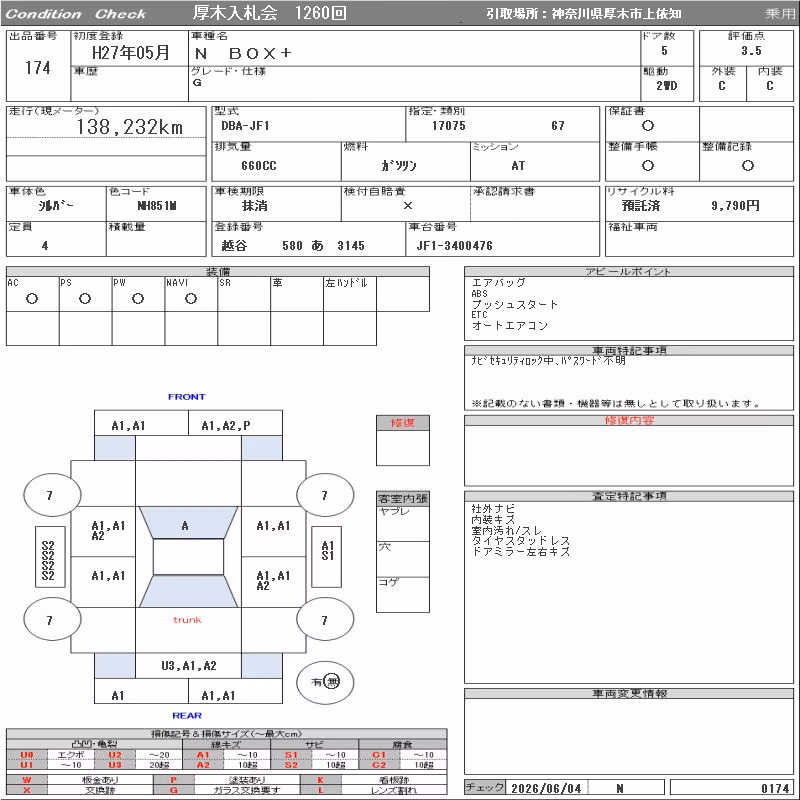Click the red W code for 板金あり

pyautogui.click(x=27, y=780)
